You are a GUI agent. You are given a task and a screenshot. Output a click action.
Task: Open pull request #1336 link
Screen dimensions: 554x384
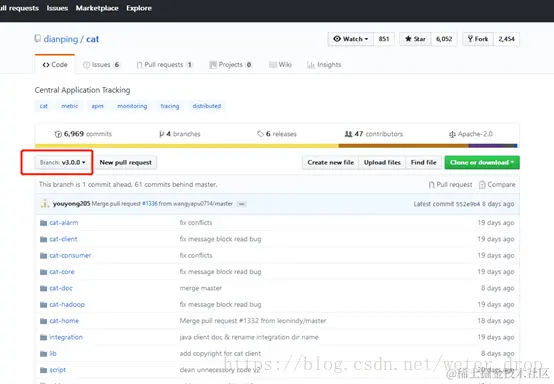[150, 204]
